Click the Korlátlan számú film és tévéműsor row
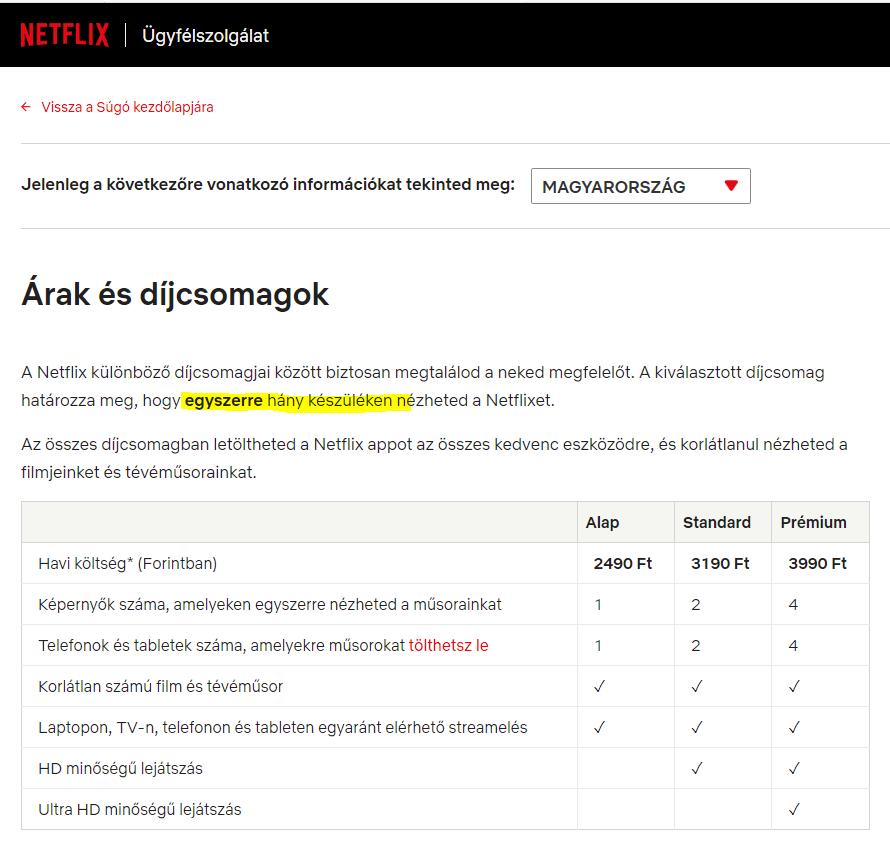This screenshot has height=843, width=890. point(445,686)
